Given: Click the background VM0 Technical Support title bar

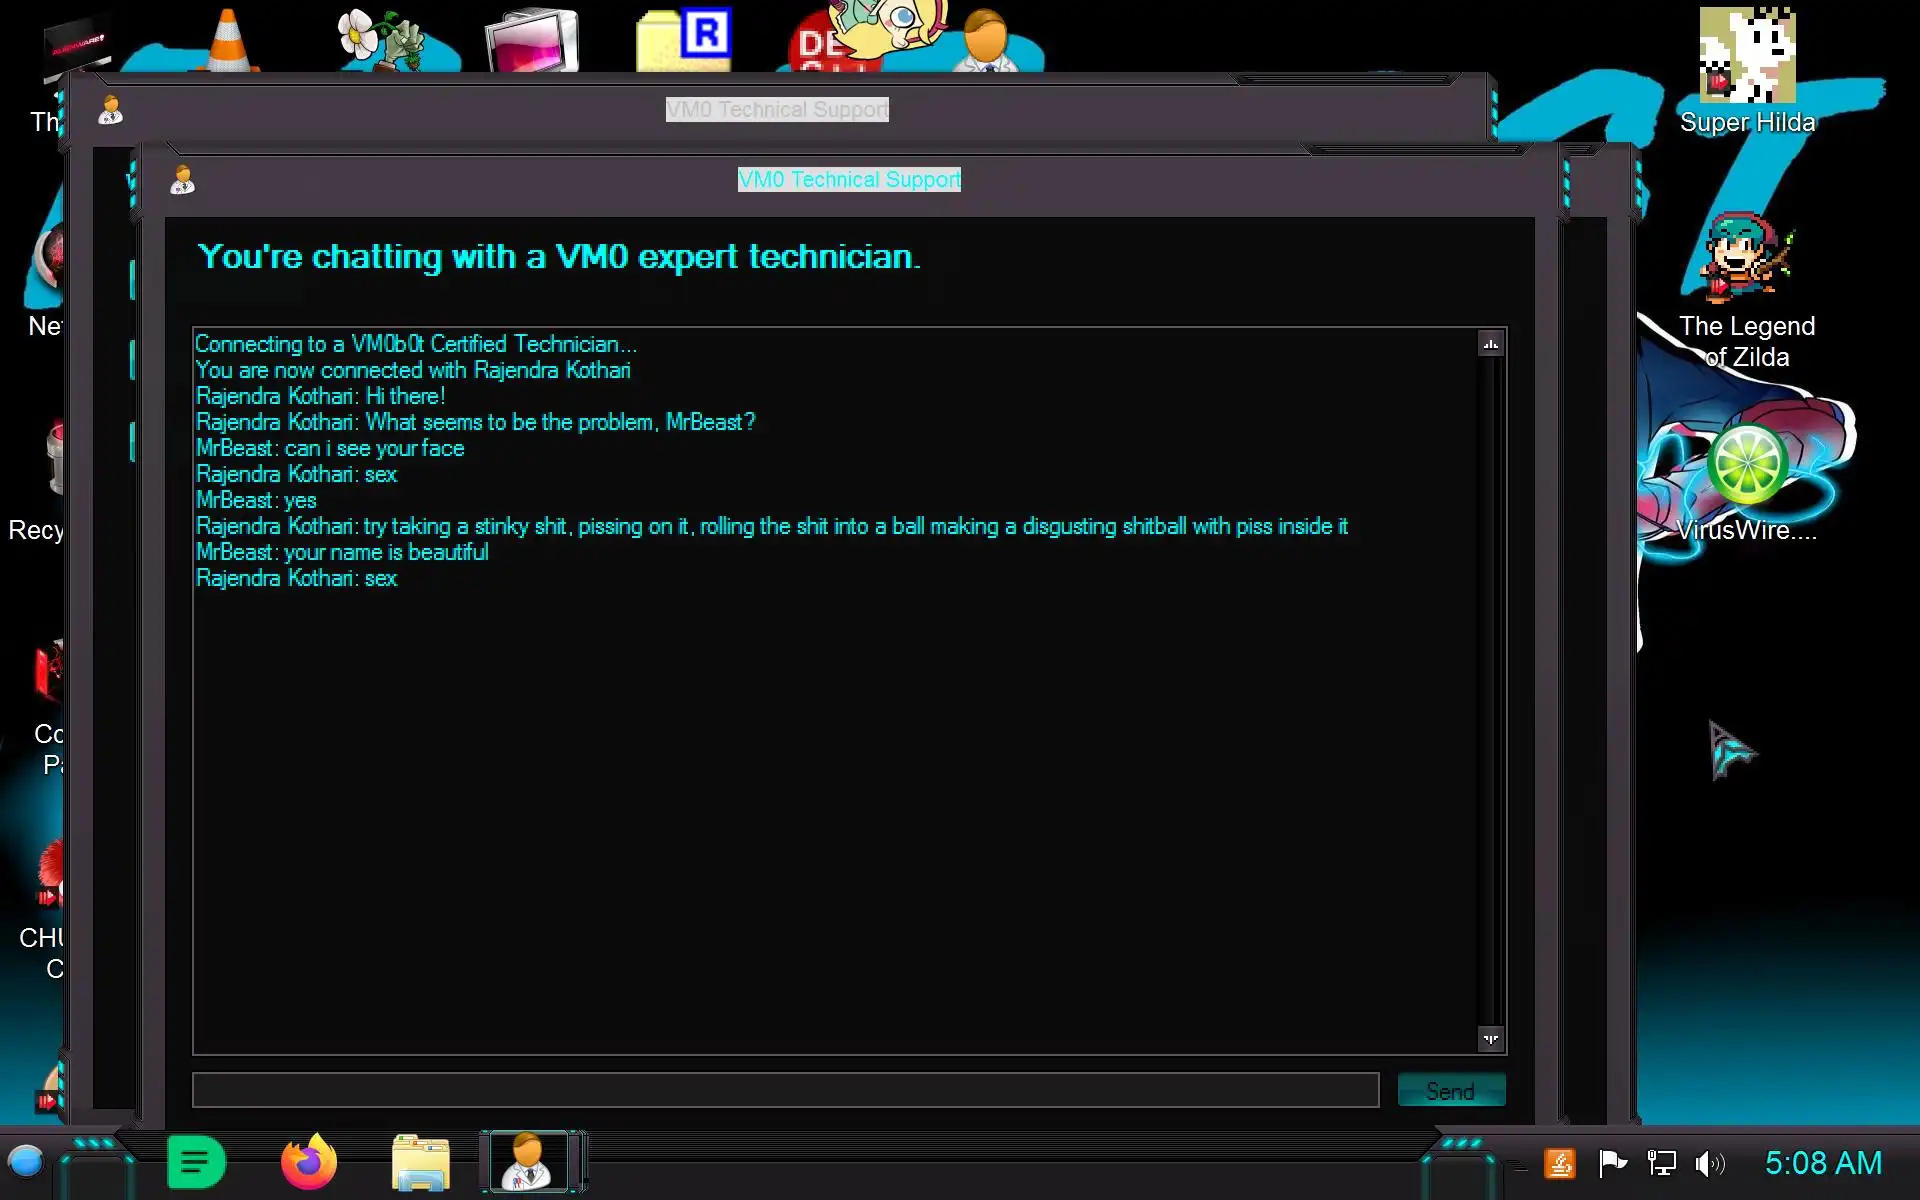Looking at the screenshot, I should coord(777,109).
